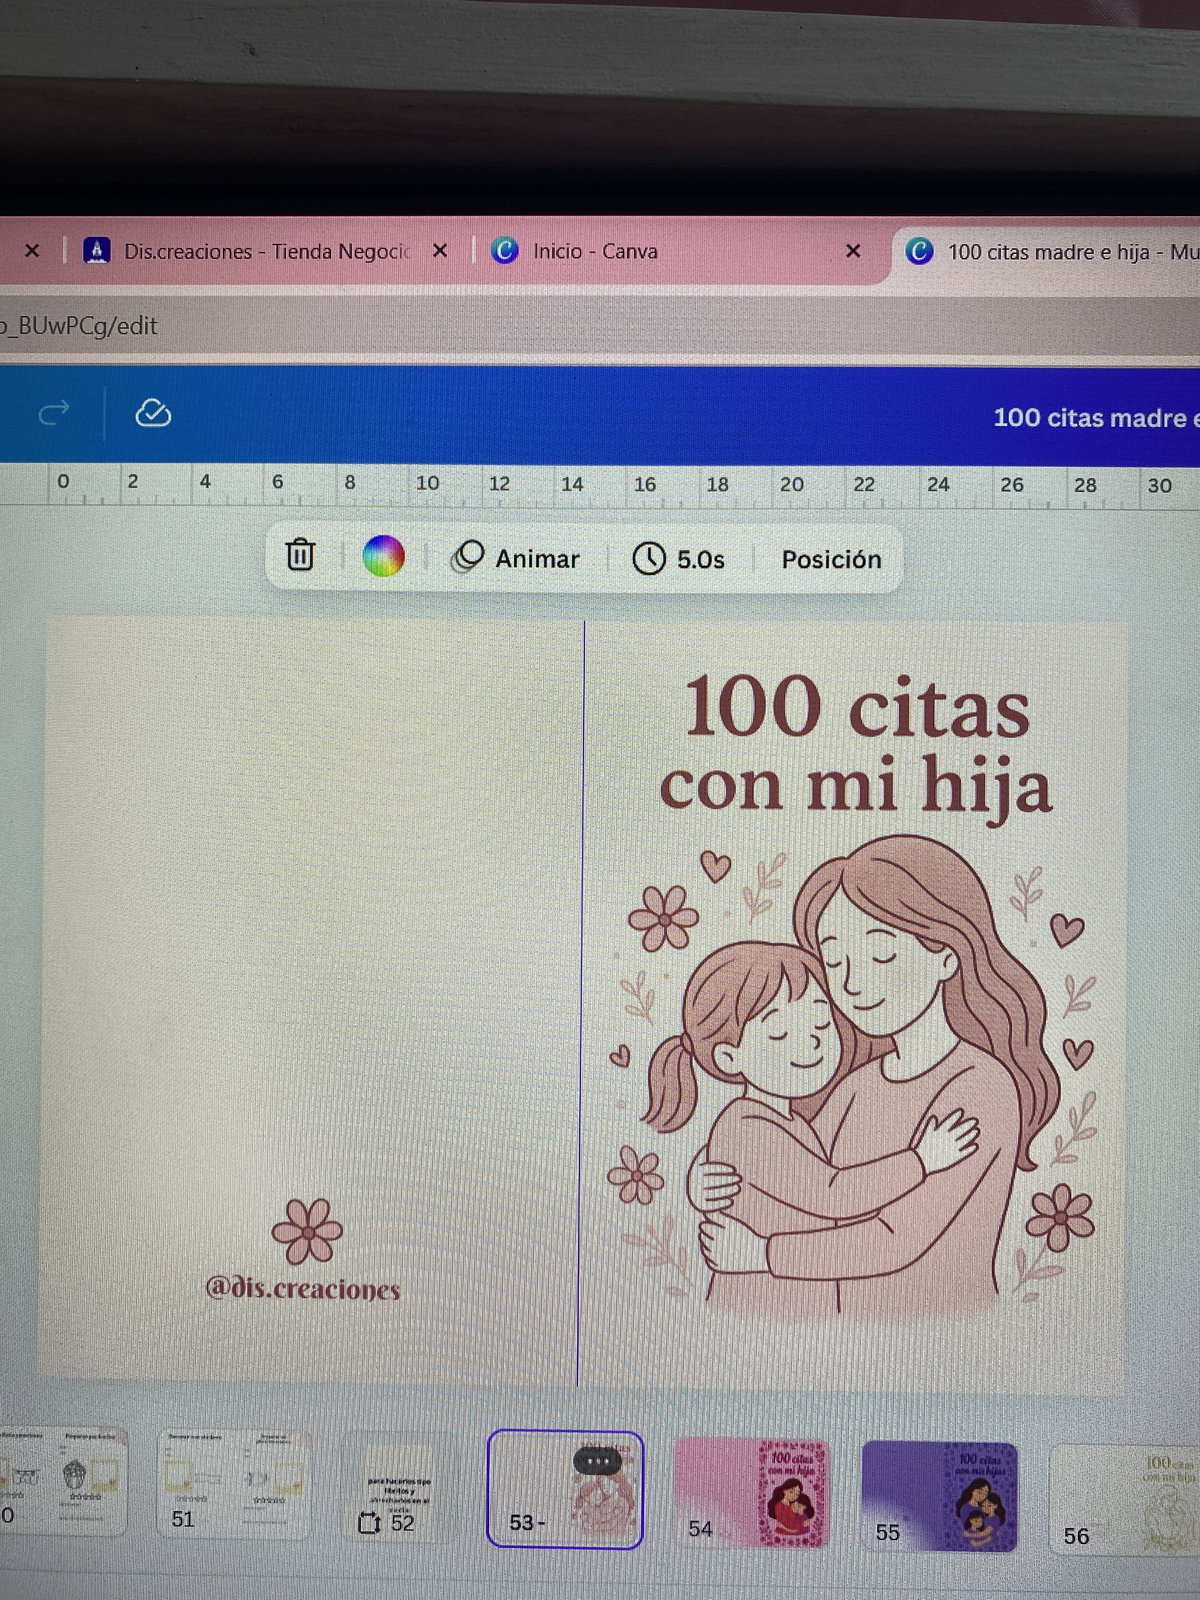Open the rainbow background color picker
Screen dimensions: 1200x1600
coord(383,556)
